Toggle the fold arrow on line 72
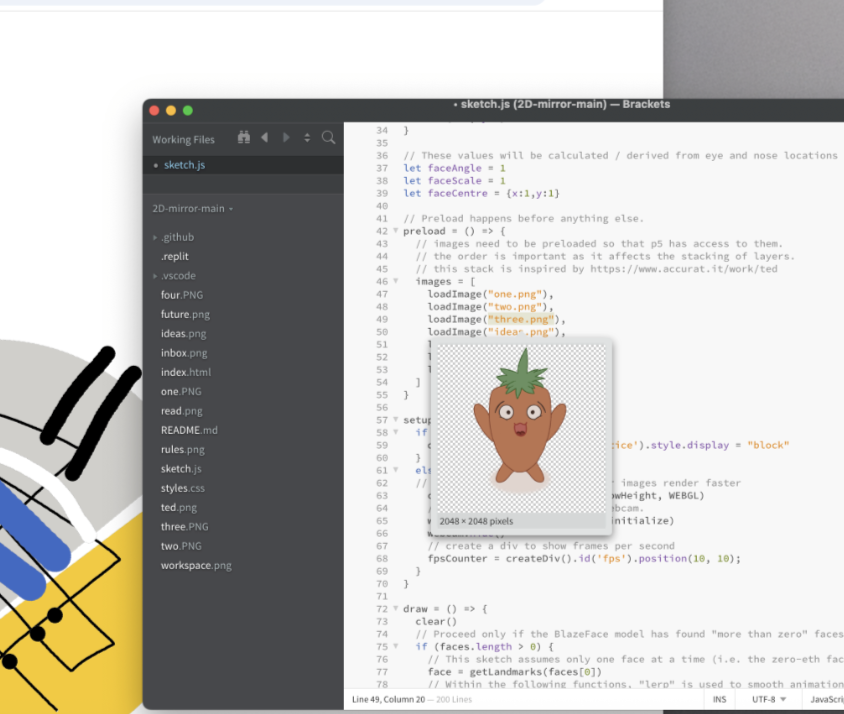Image resolution: width=844 pixels, height=714 pixels. point(398,608)
